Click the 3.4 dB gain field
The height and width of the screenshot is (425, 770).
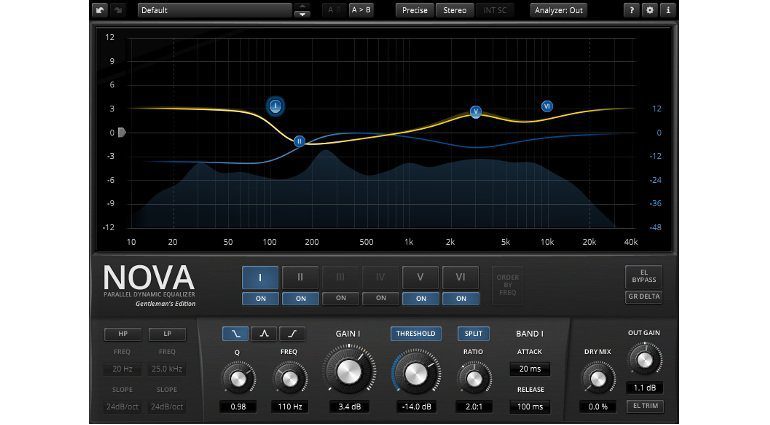coord(349,407)
